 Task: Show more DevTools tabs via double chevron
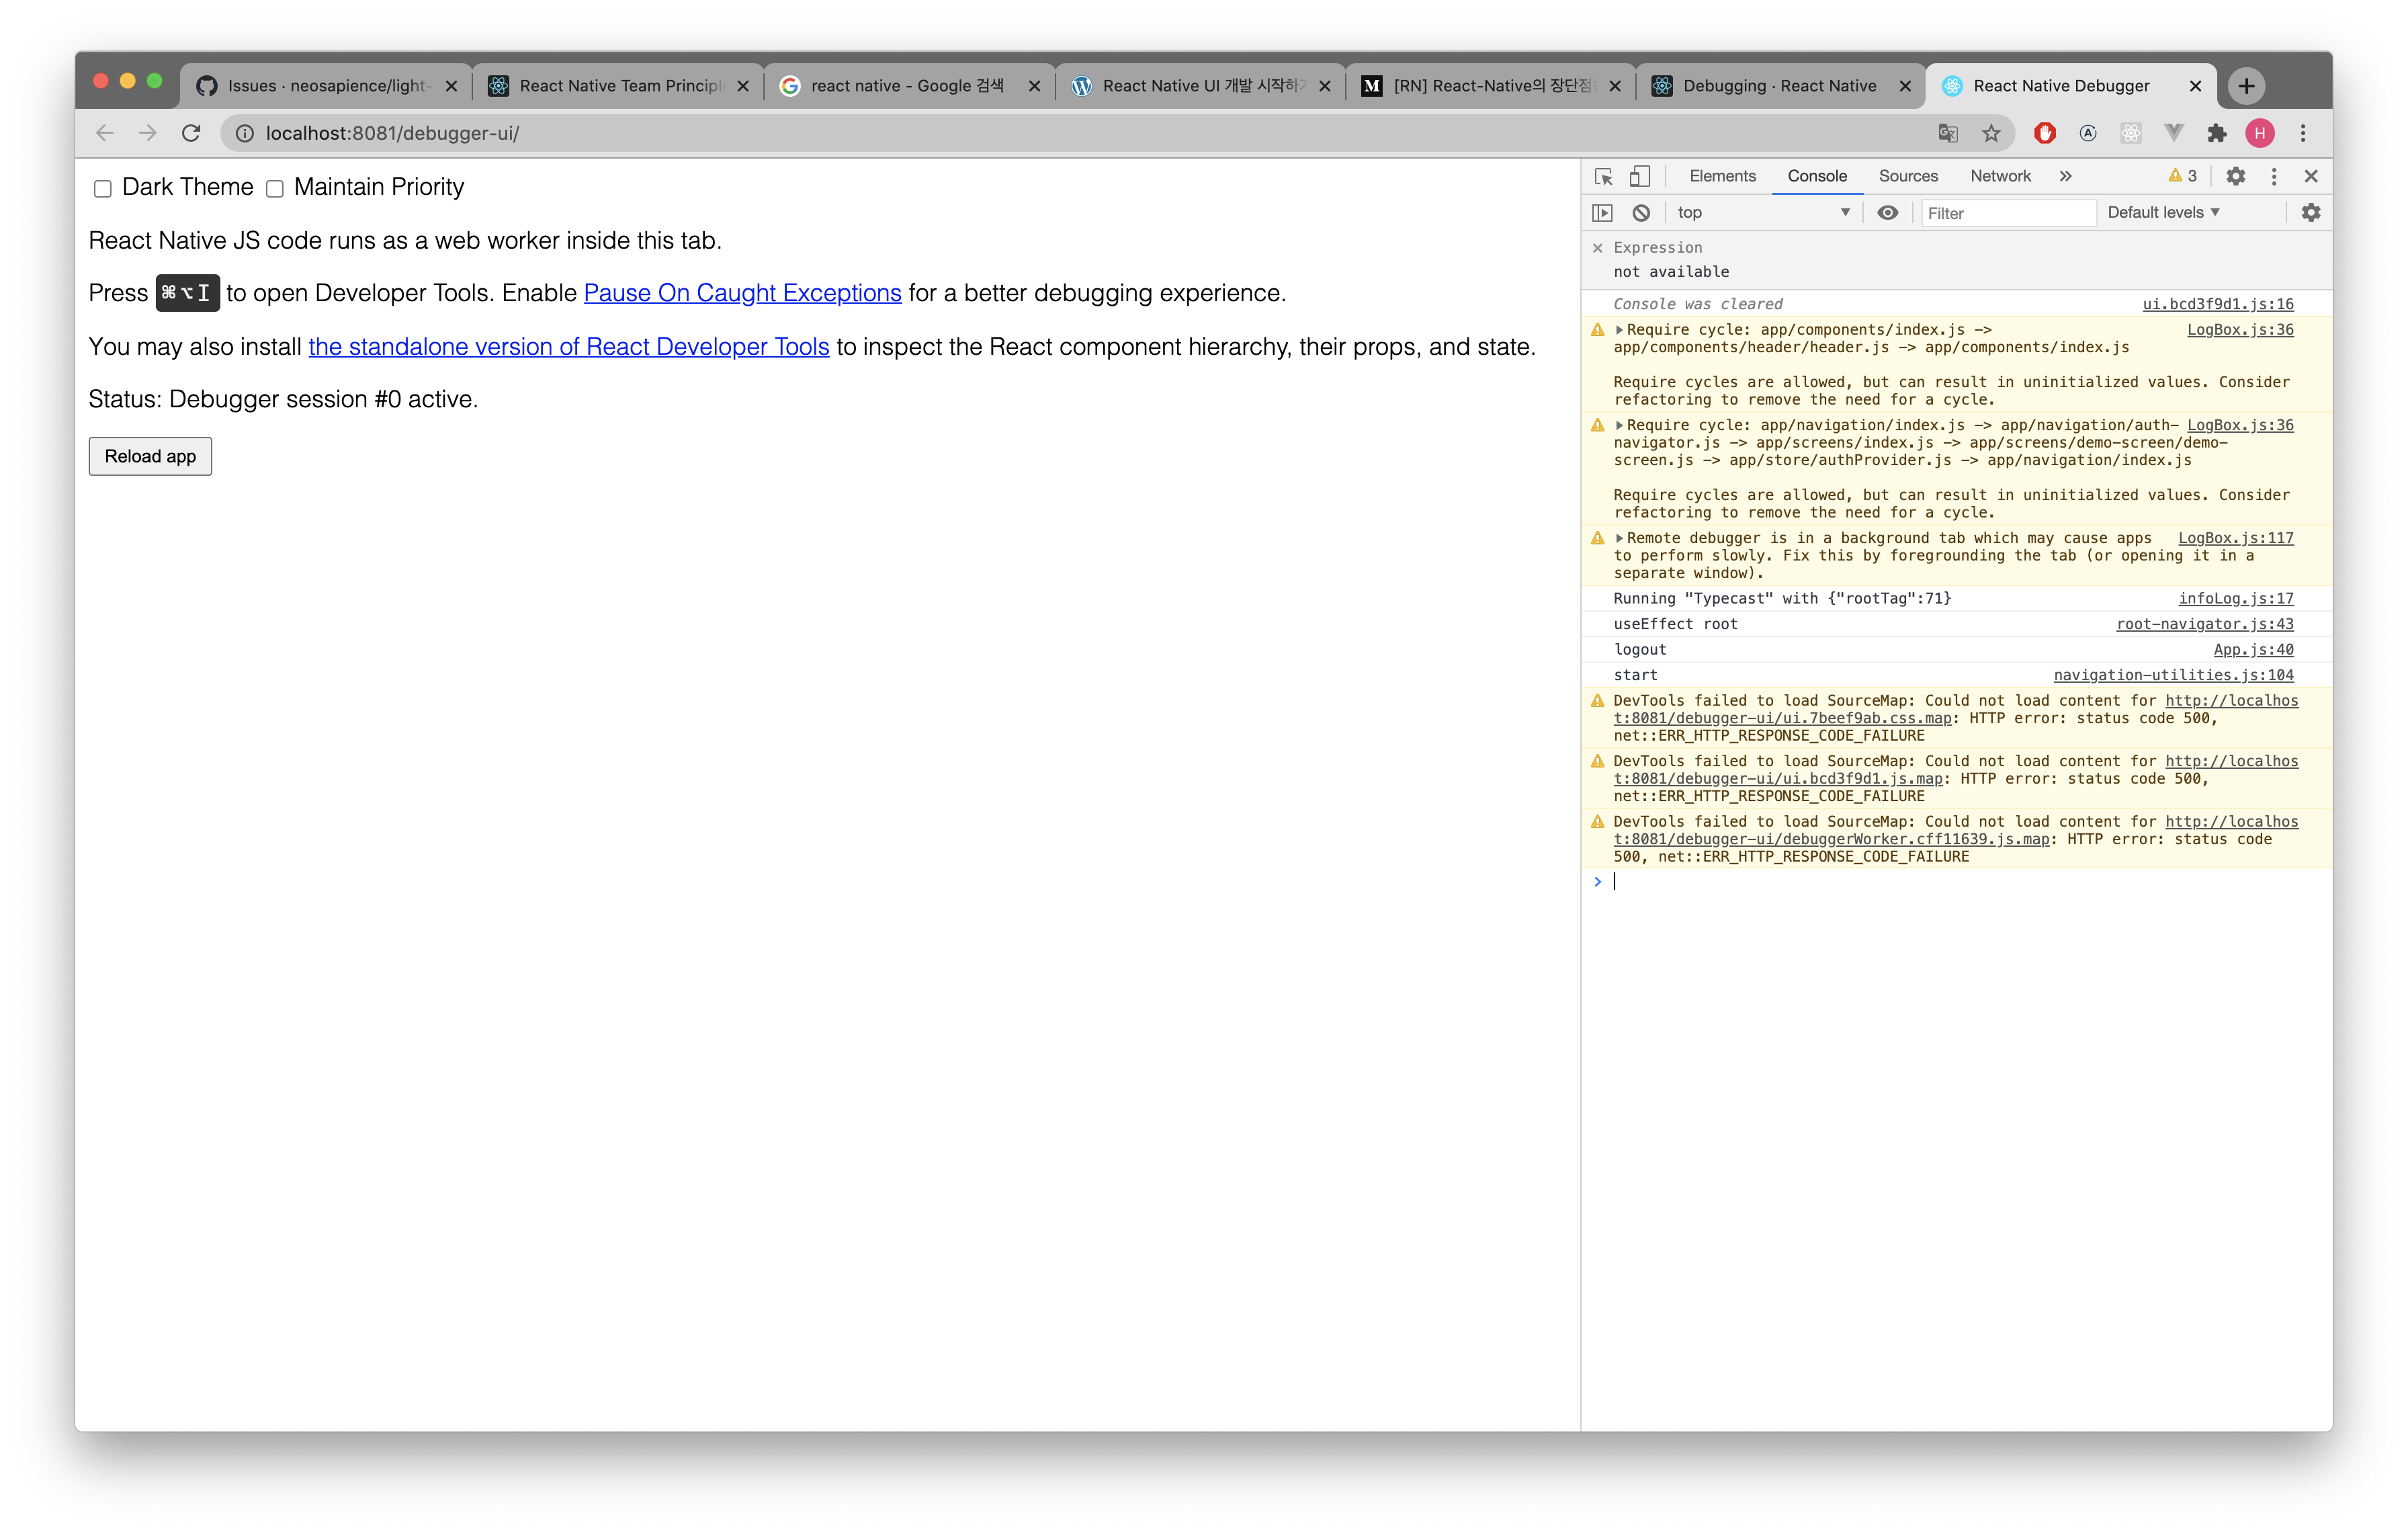(2065, 176)
